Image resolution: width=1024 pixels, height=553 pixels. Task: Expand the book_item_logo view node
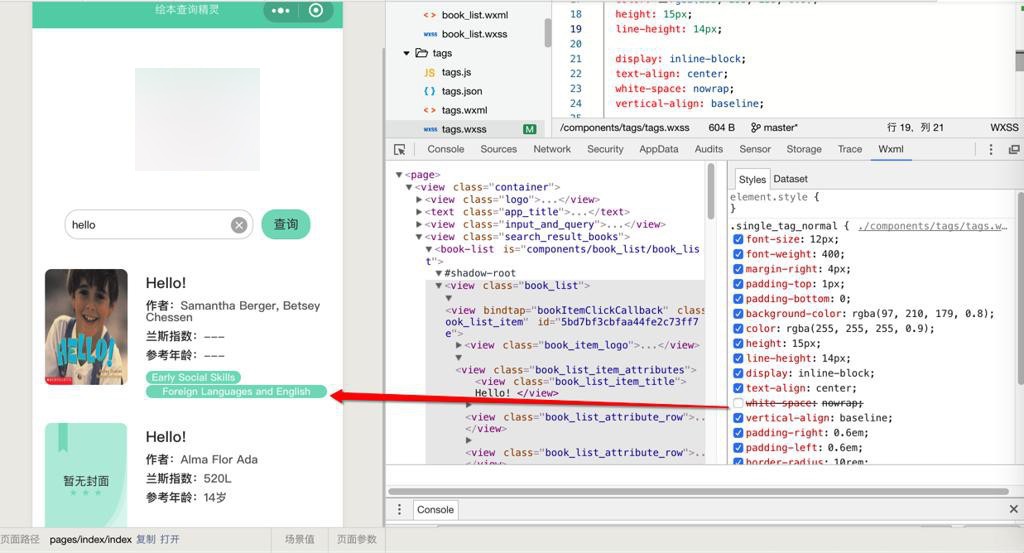tap(458, 345)
